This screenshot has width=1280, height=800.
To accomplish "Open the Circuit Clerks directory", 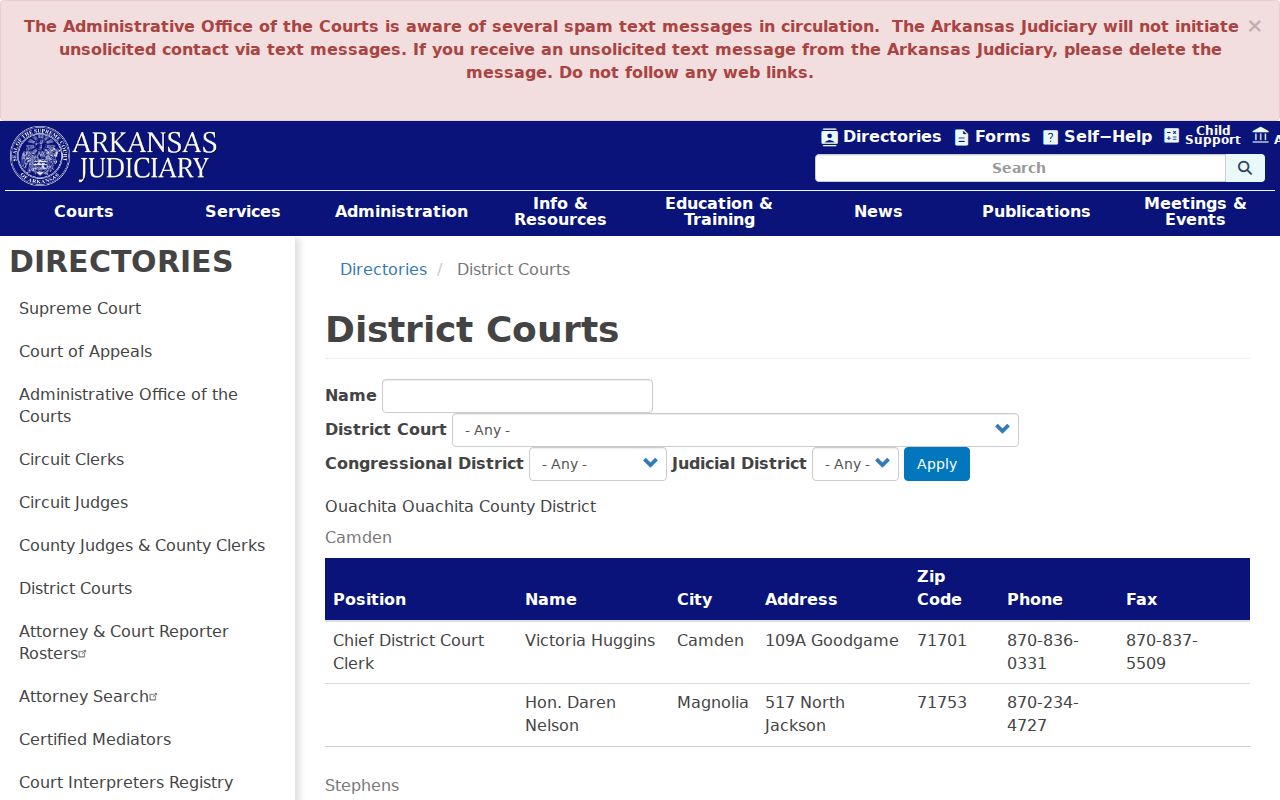I will [72, 459].
